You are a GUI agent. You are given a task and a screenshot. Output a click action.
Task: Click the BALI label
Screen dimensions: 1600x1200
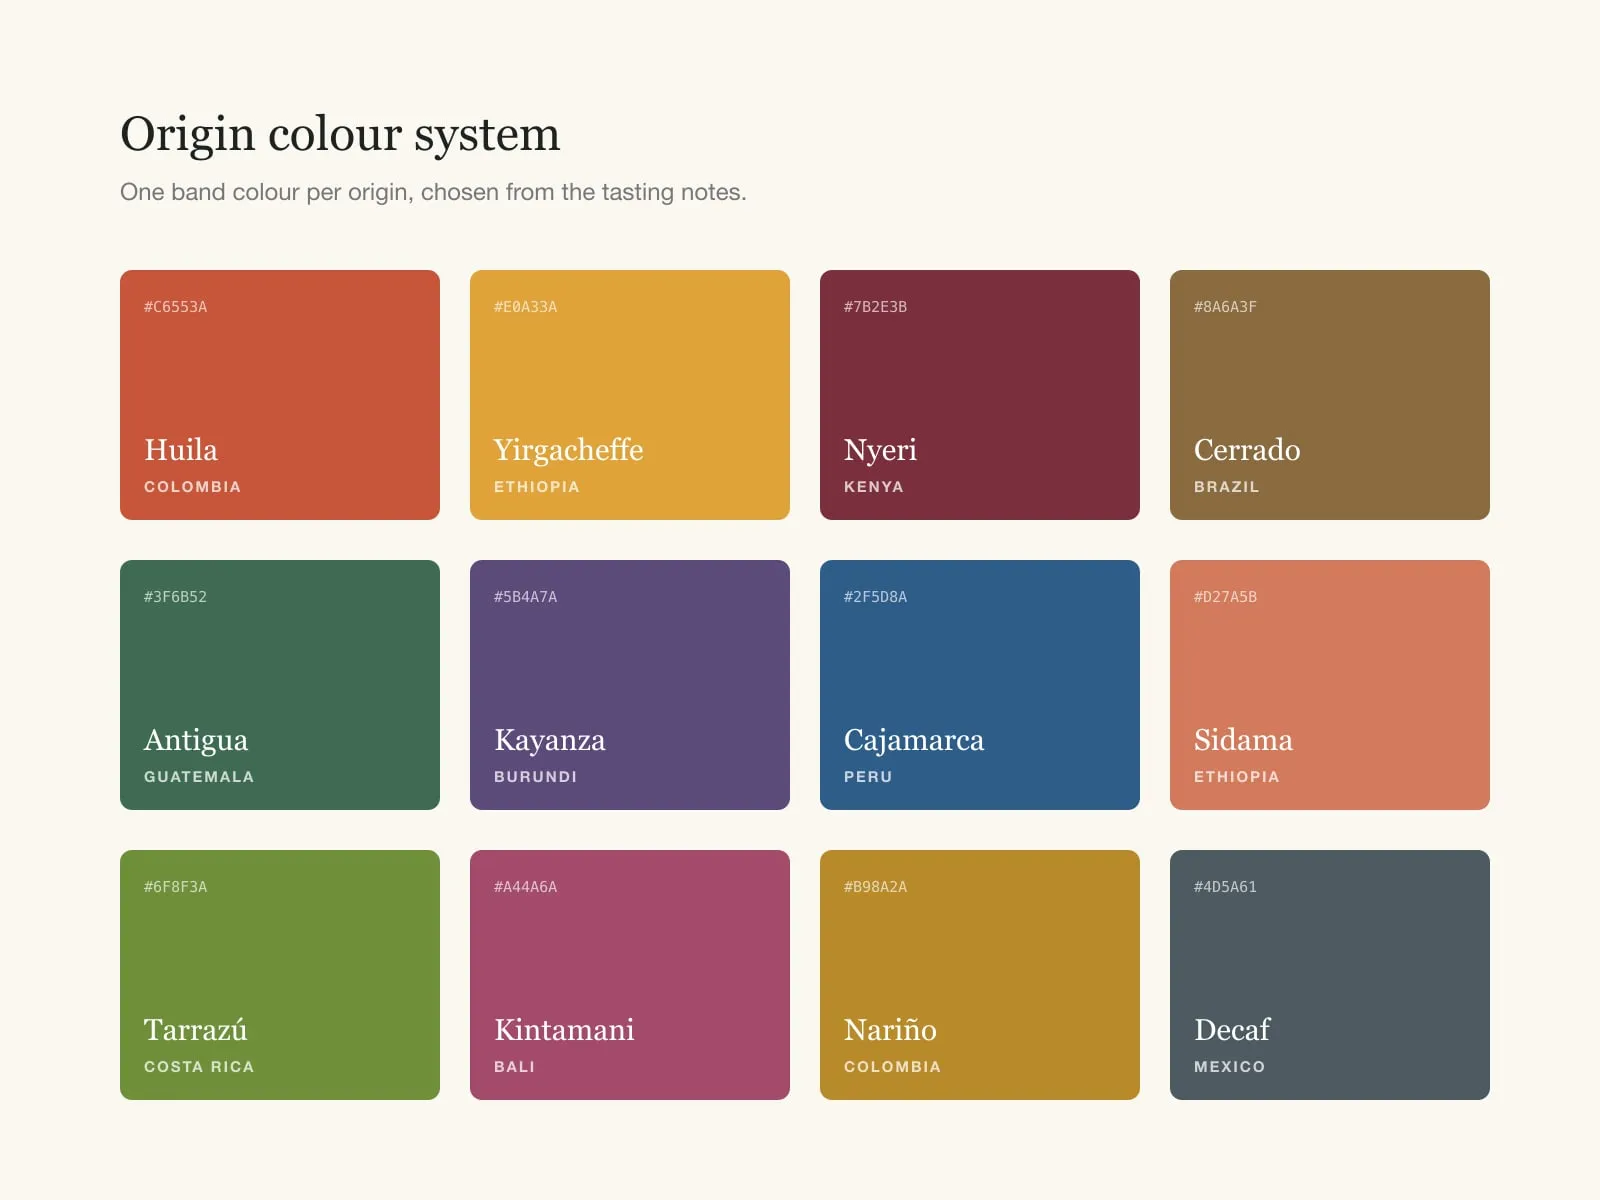515,1067
